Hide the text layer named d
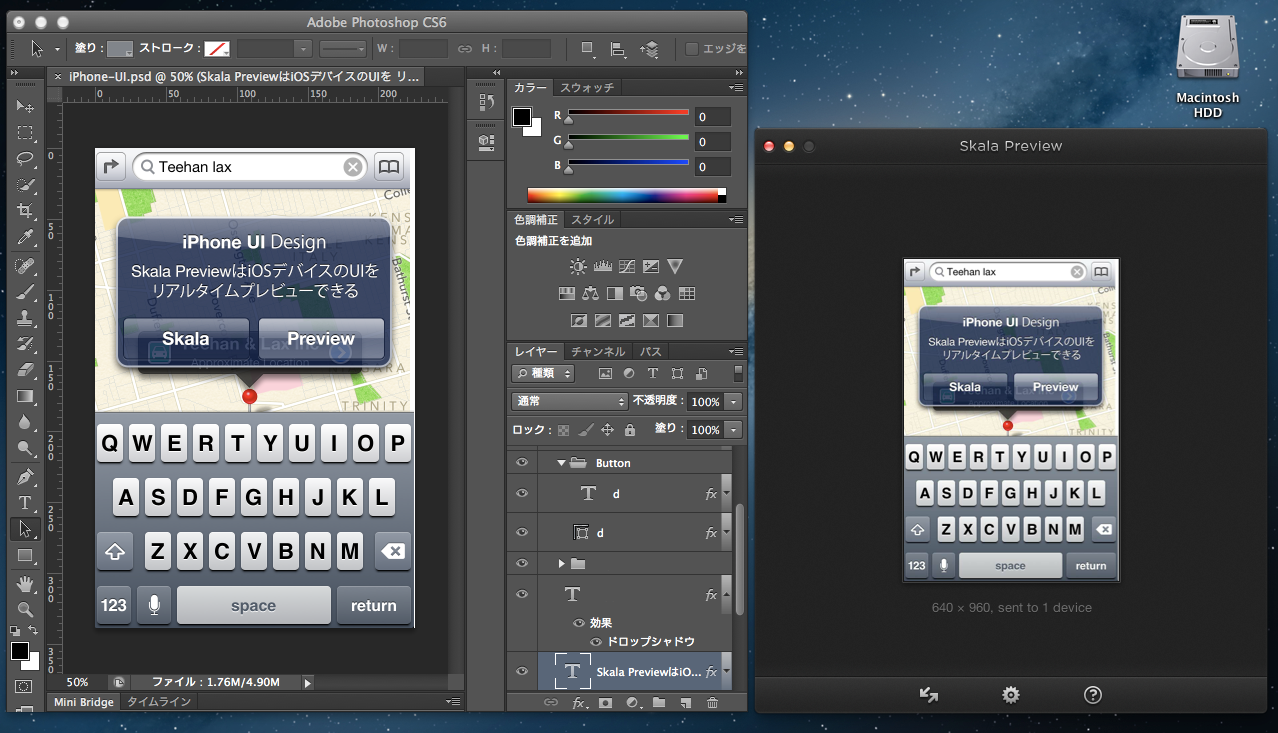The image size is (1278, 733). 521,494
